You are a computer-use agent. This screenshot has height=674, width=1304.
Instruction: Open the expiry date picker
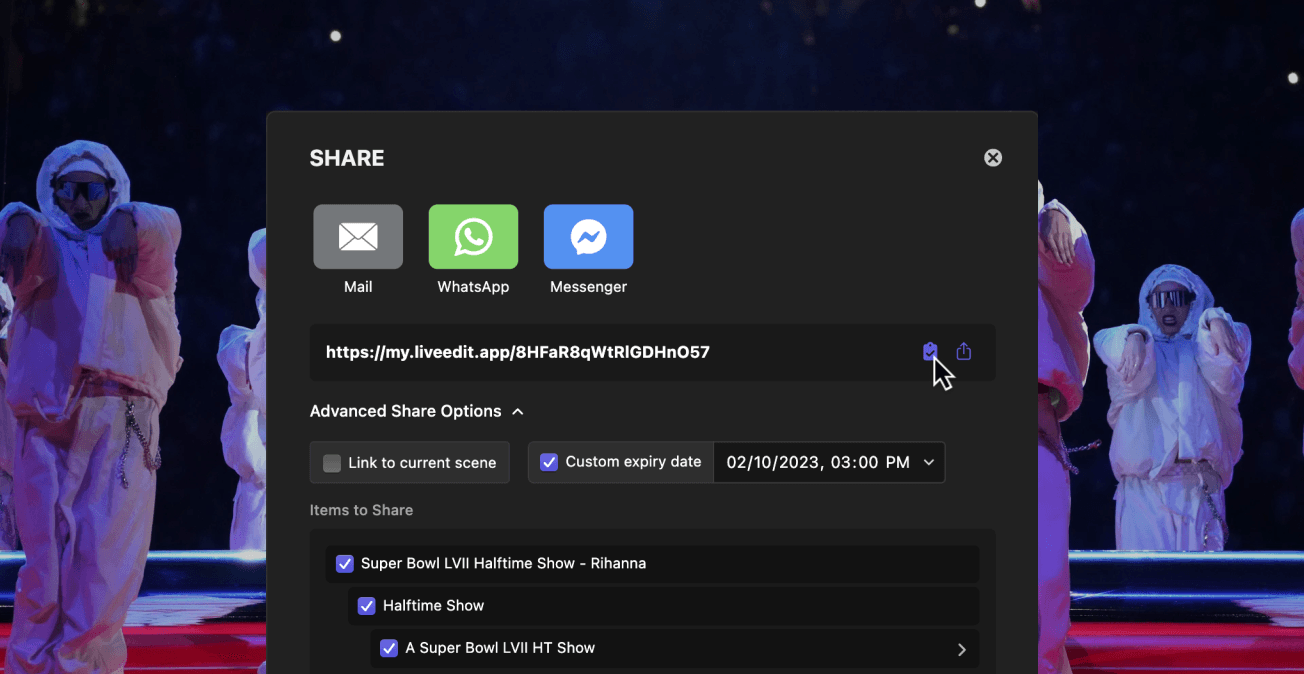(829, 462)
